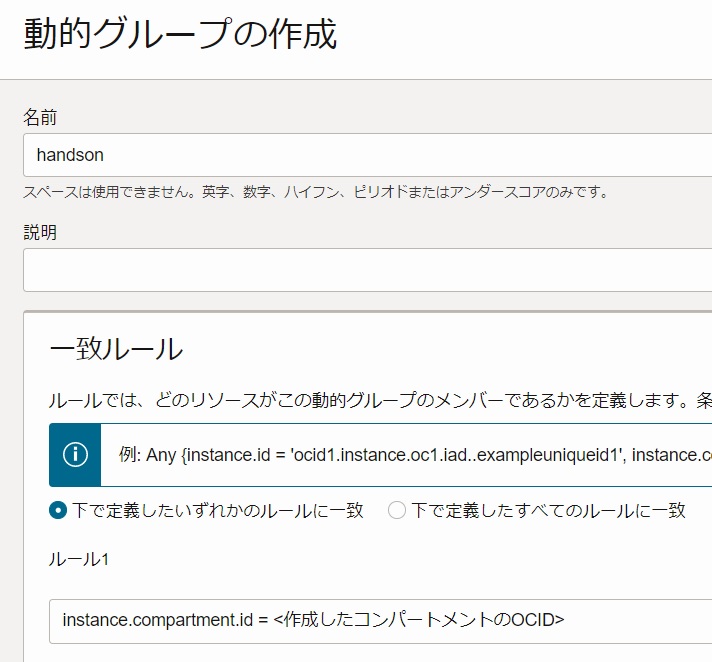Click the rule description sentence under 一致ルール
Image resolution: width=712 pixels, height=662 pixels.
pyautogui.click(x=380, y=401)
